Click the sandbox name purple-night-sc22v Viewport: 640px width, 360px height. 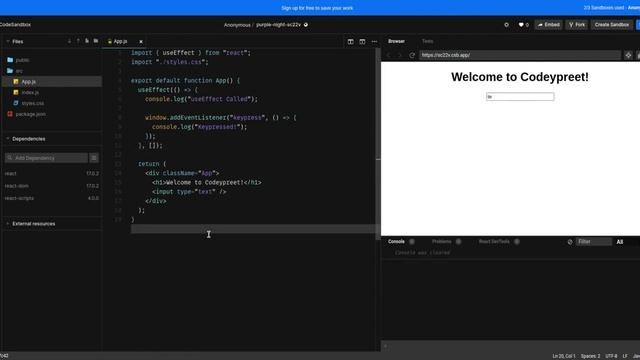[x=278, y=25]
